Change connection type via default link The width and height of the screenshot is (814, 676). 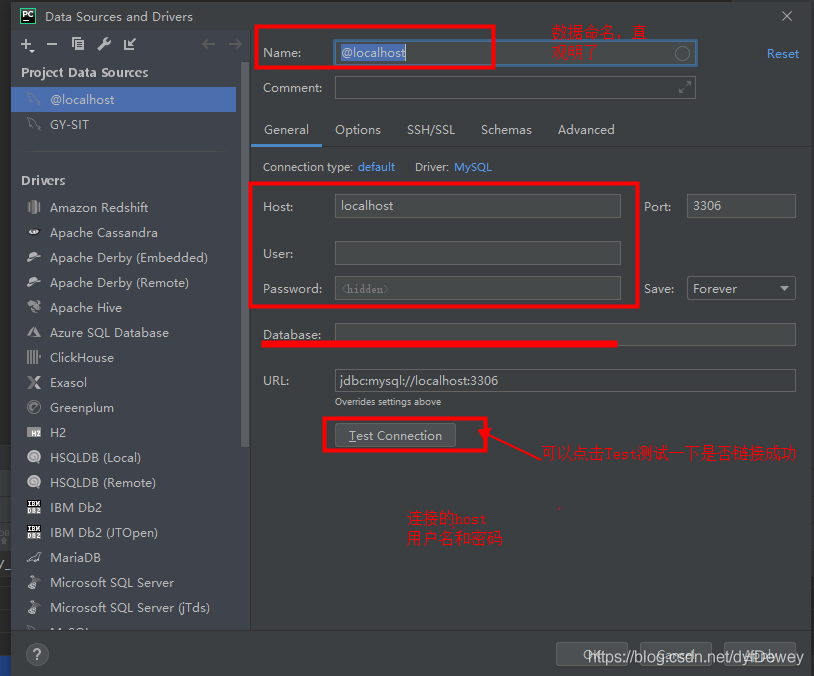pos(376,167)
